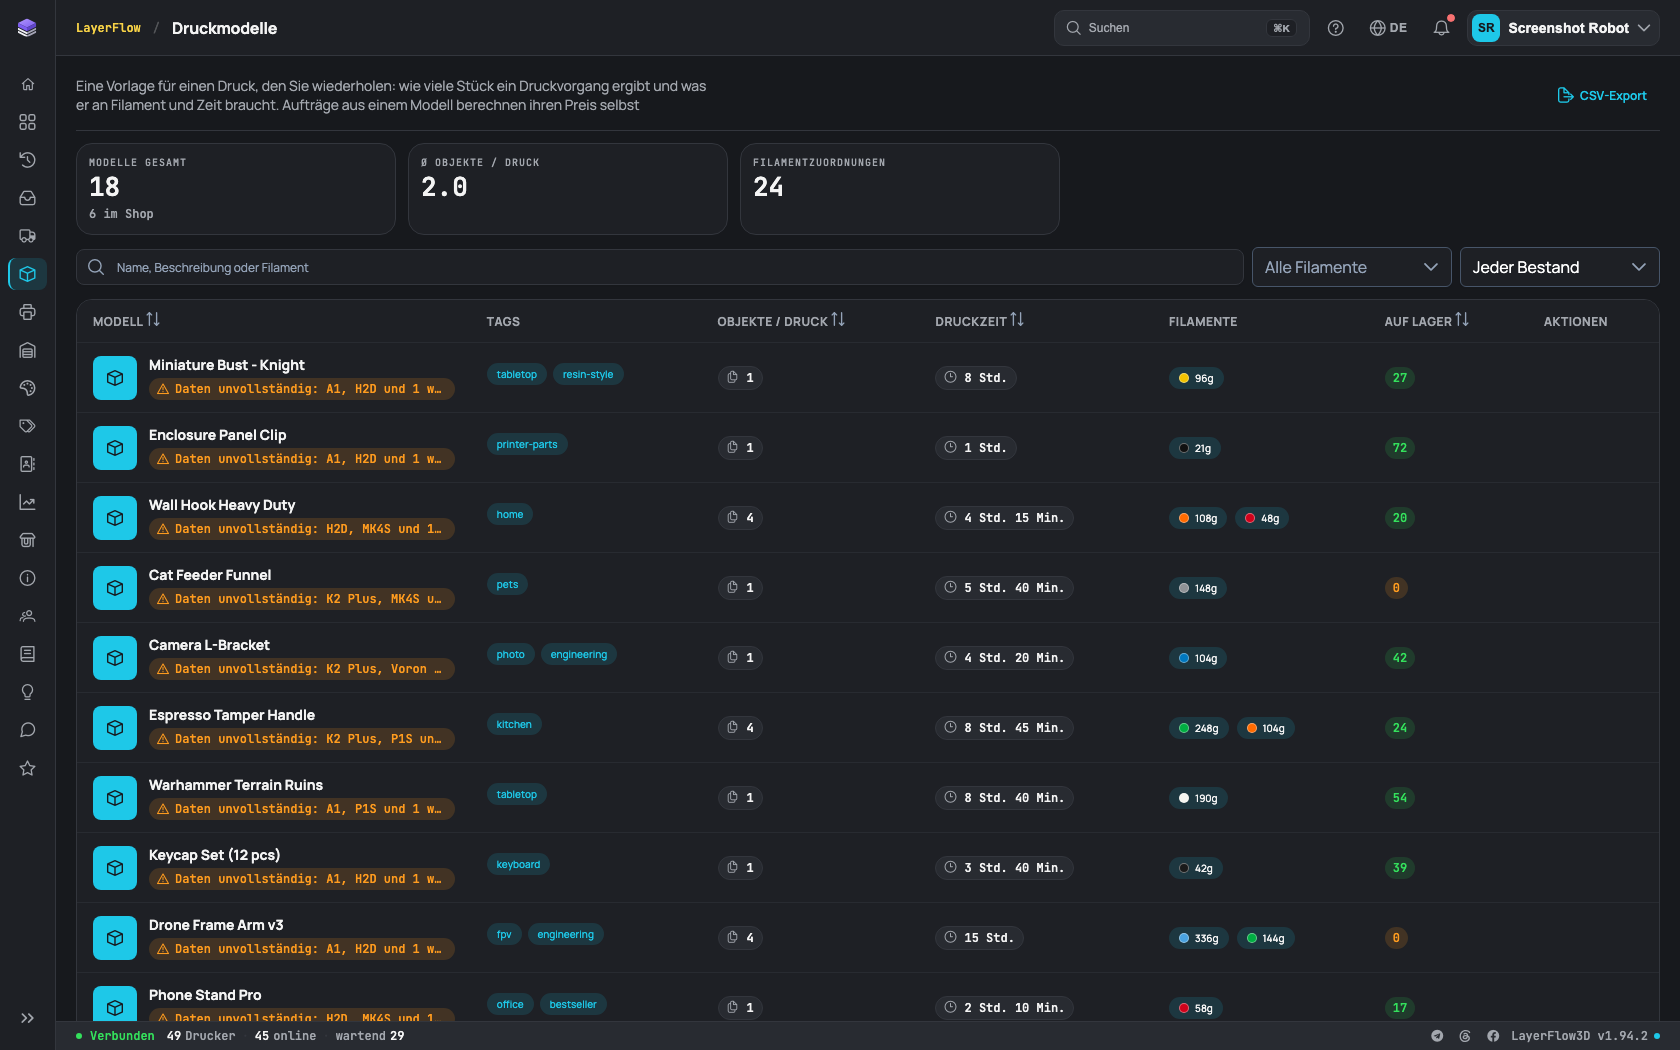The width and height of the screenshot is (1680, 1050).
Task: Open the Miniature Bust - Knight model
Action: click(x=227, y=365)
